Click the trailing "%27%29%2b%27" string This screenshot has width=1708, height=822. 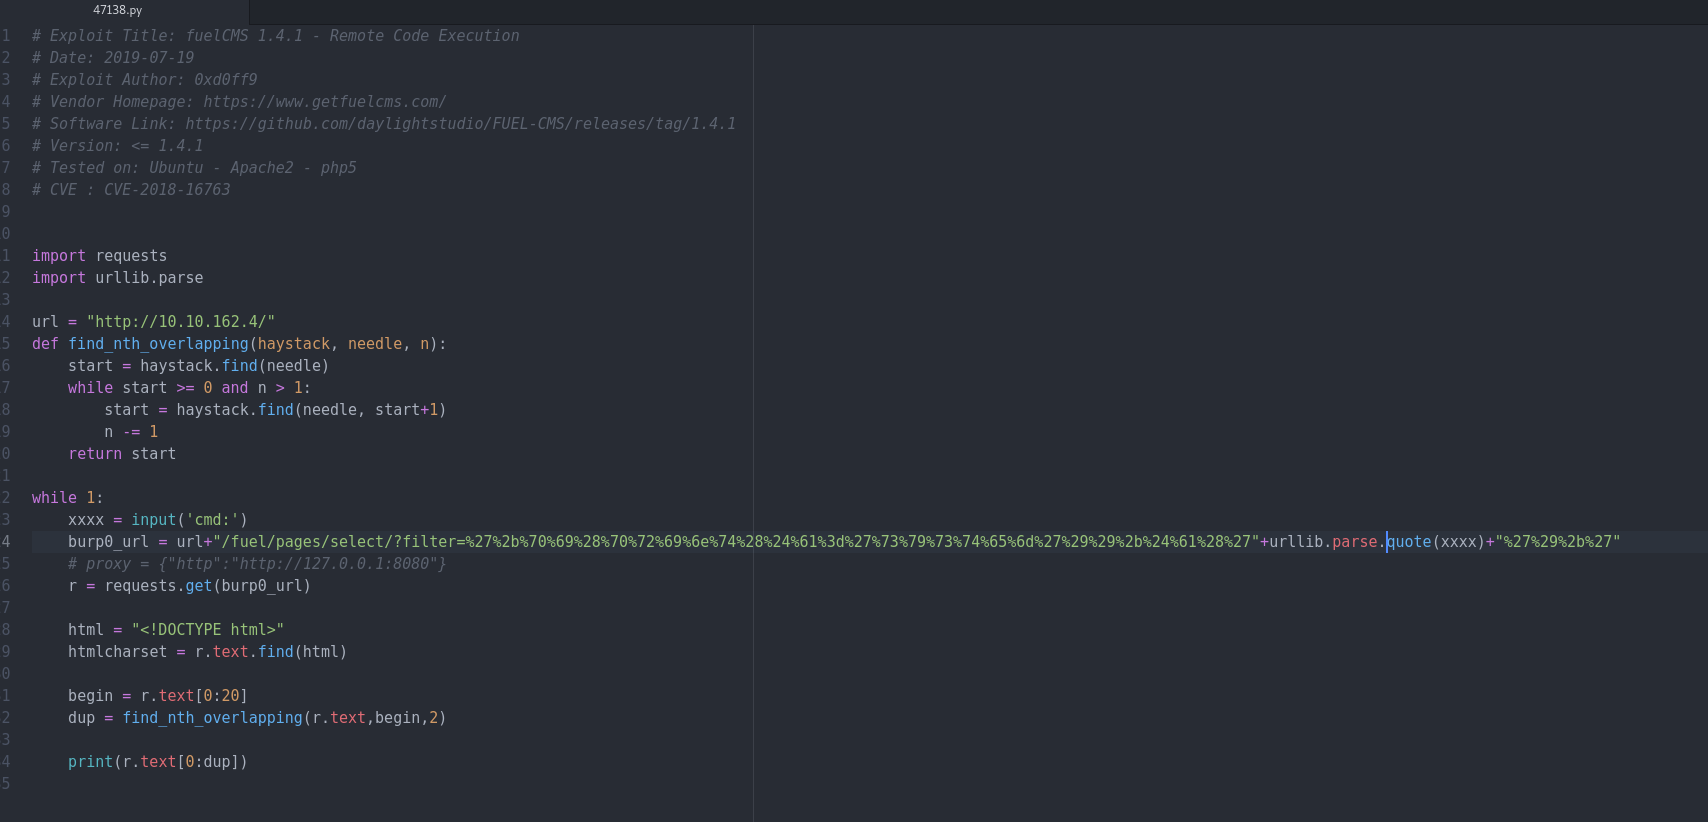pos(1558,542)
